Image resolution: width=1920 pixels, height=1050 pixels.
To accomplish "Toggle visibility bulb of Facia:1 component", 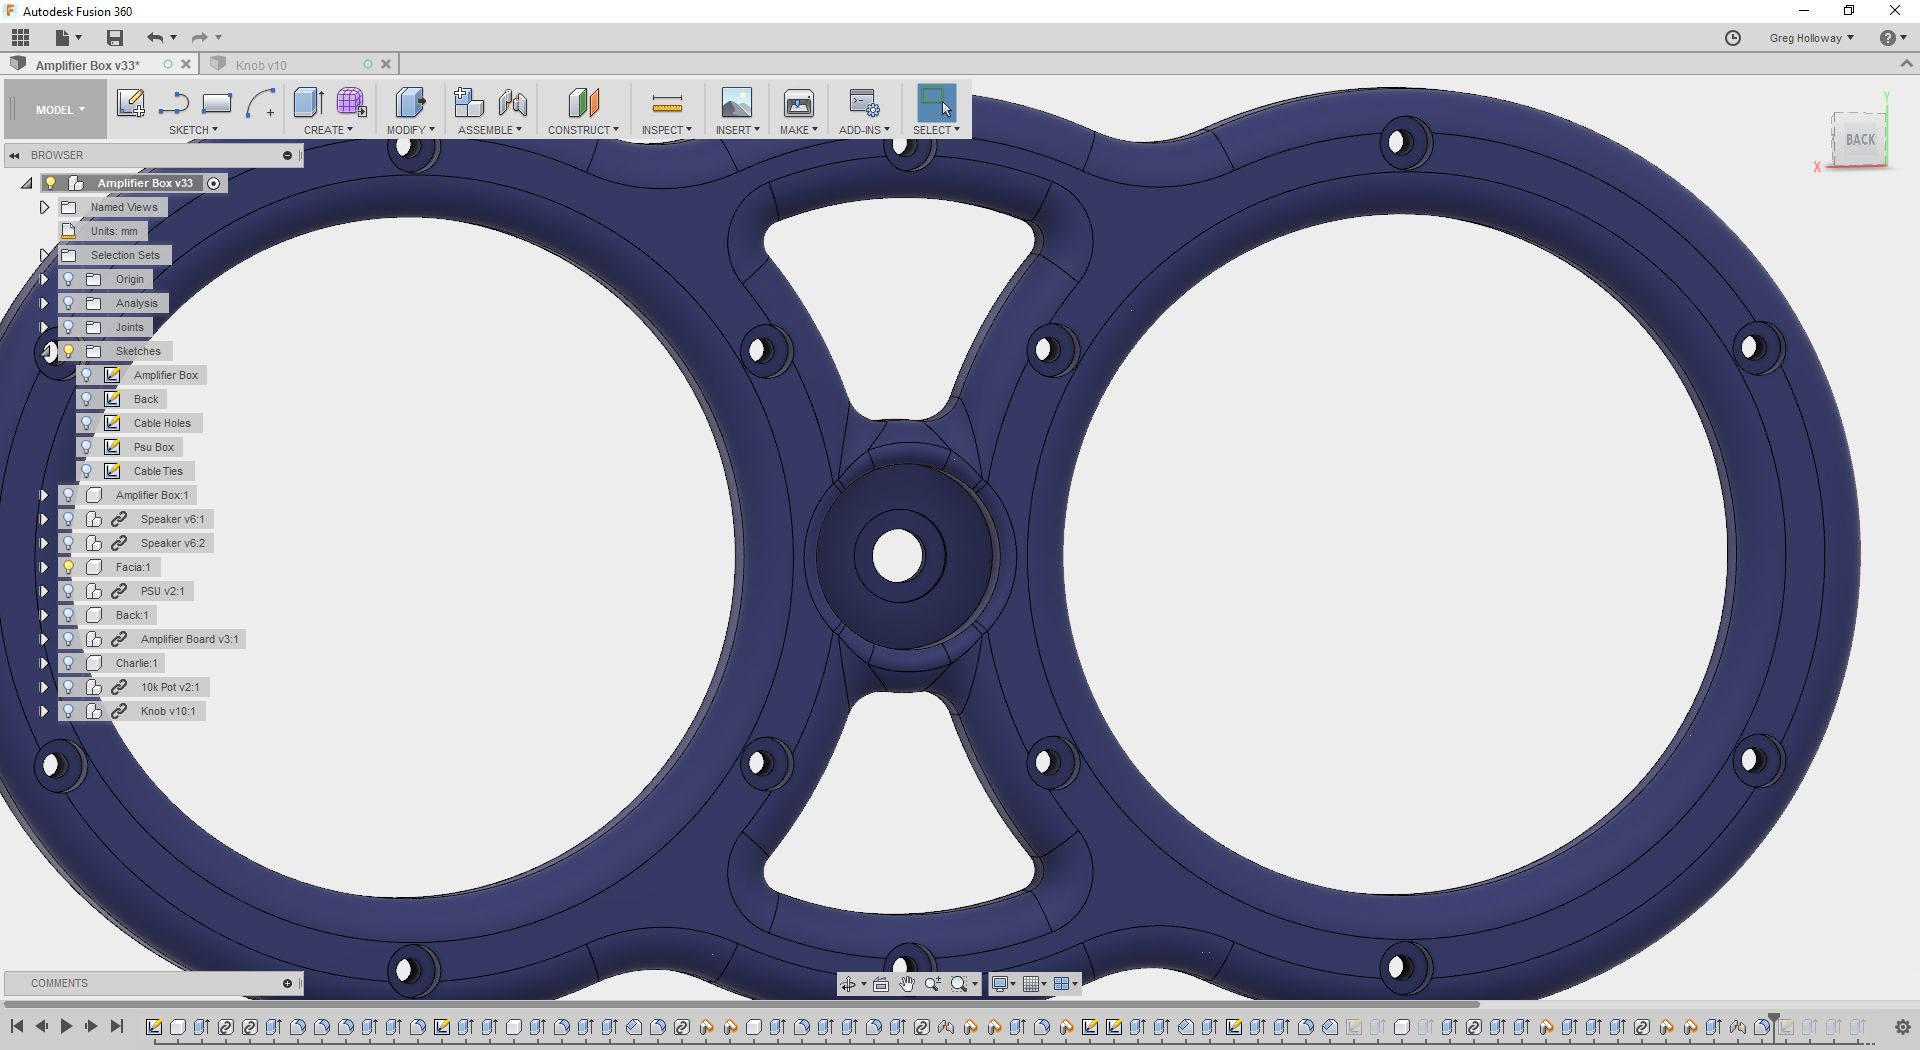I will tap(69, 567).
